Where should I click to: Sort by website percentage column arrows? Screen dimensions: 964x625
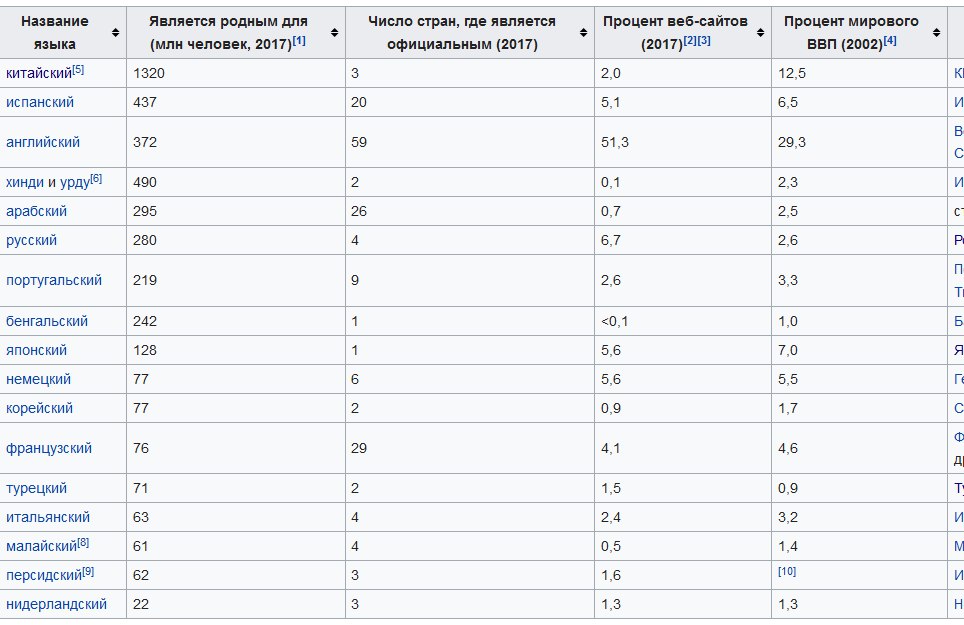click(x=762, y=33)
